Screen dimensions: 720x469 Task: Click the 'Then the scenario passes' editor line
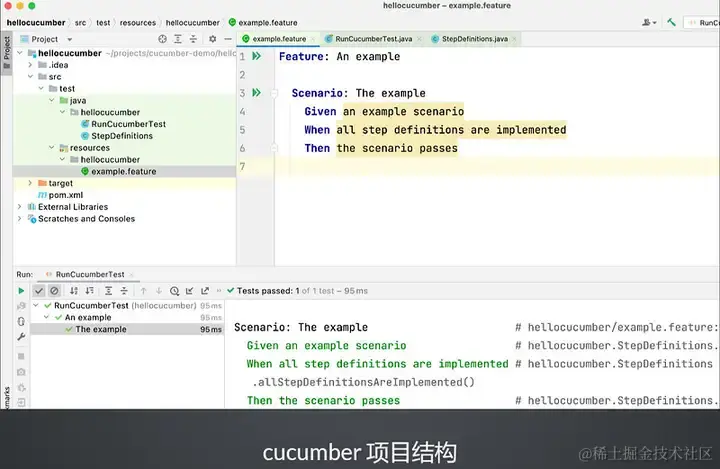coord(381,148)
